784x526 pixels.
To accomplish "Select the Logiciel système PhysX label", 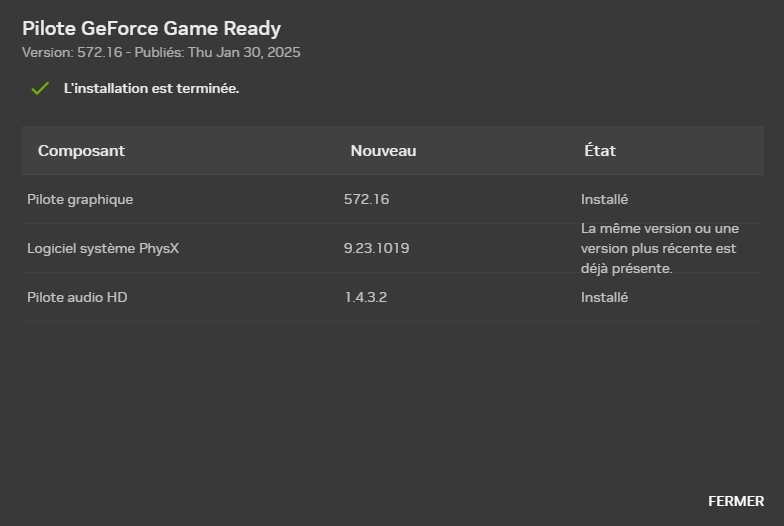I will click(x=103, y=248).
